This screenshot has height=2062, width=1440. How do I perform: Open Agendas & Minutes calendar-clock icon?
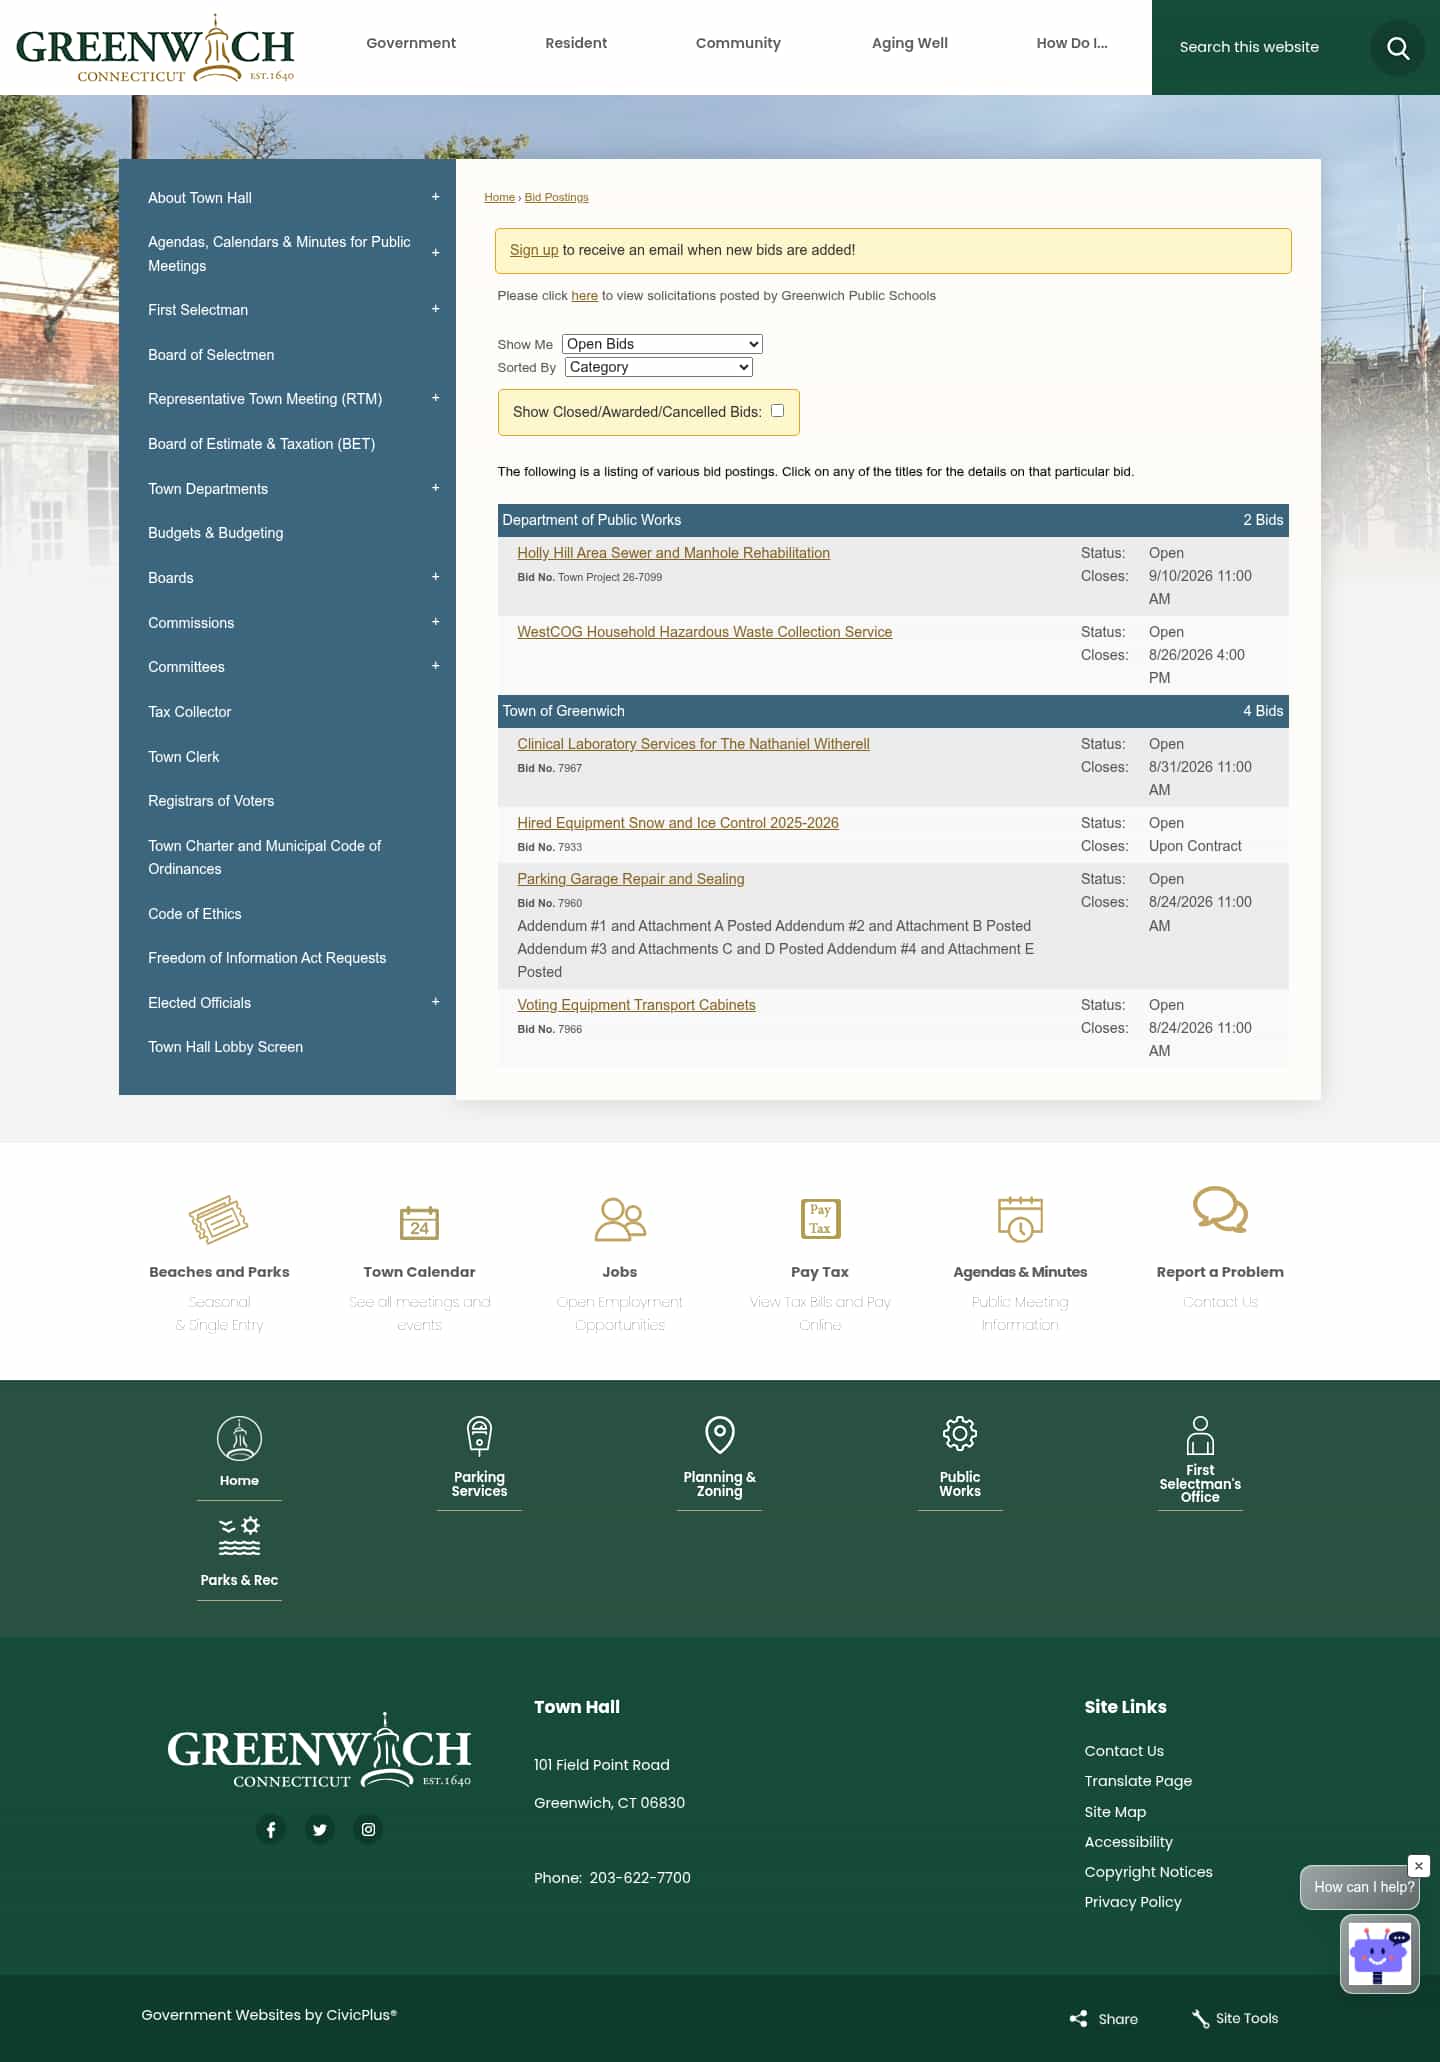coord(1020,1219)
